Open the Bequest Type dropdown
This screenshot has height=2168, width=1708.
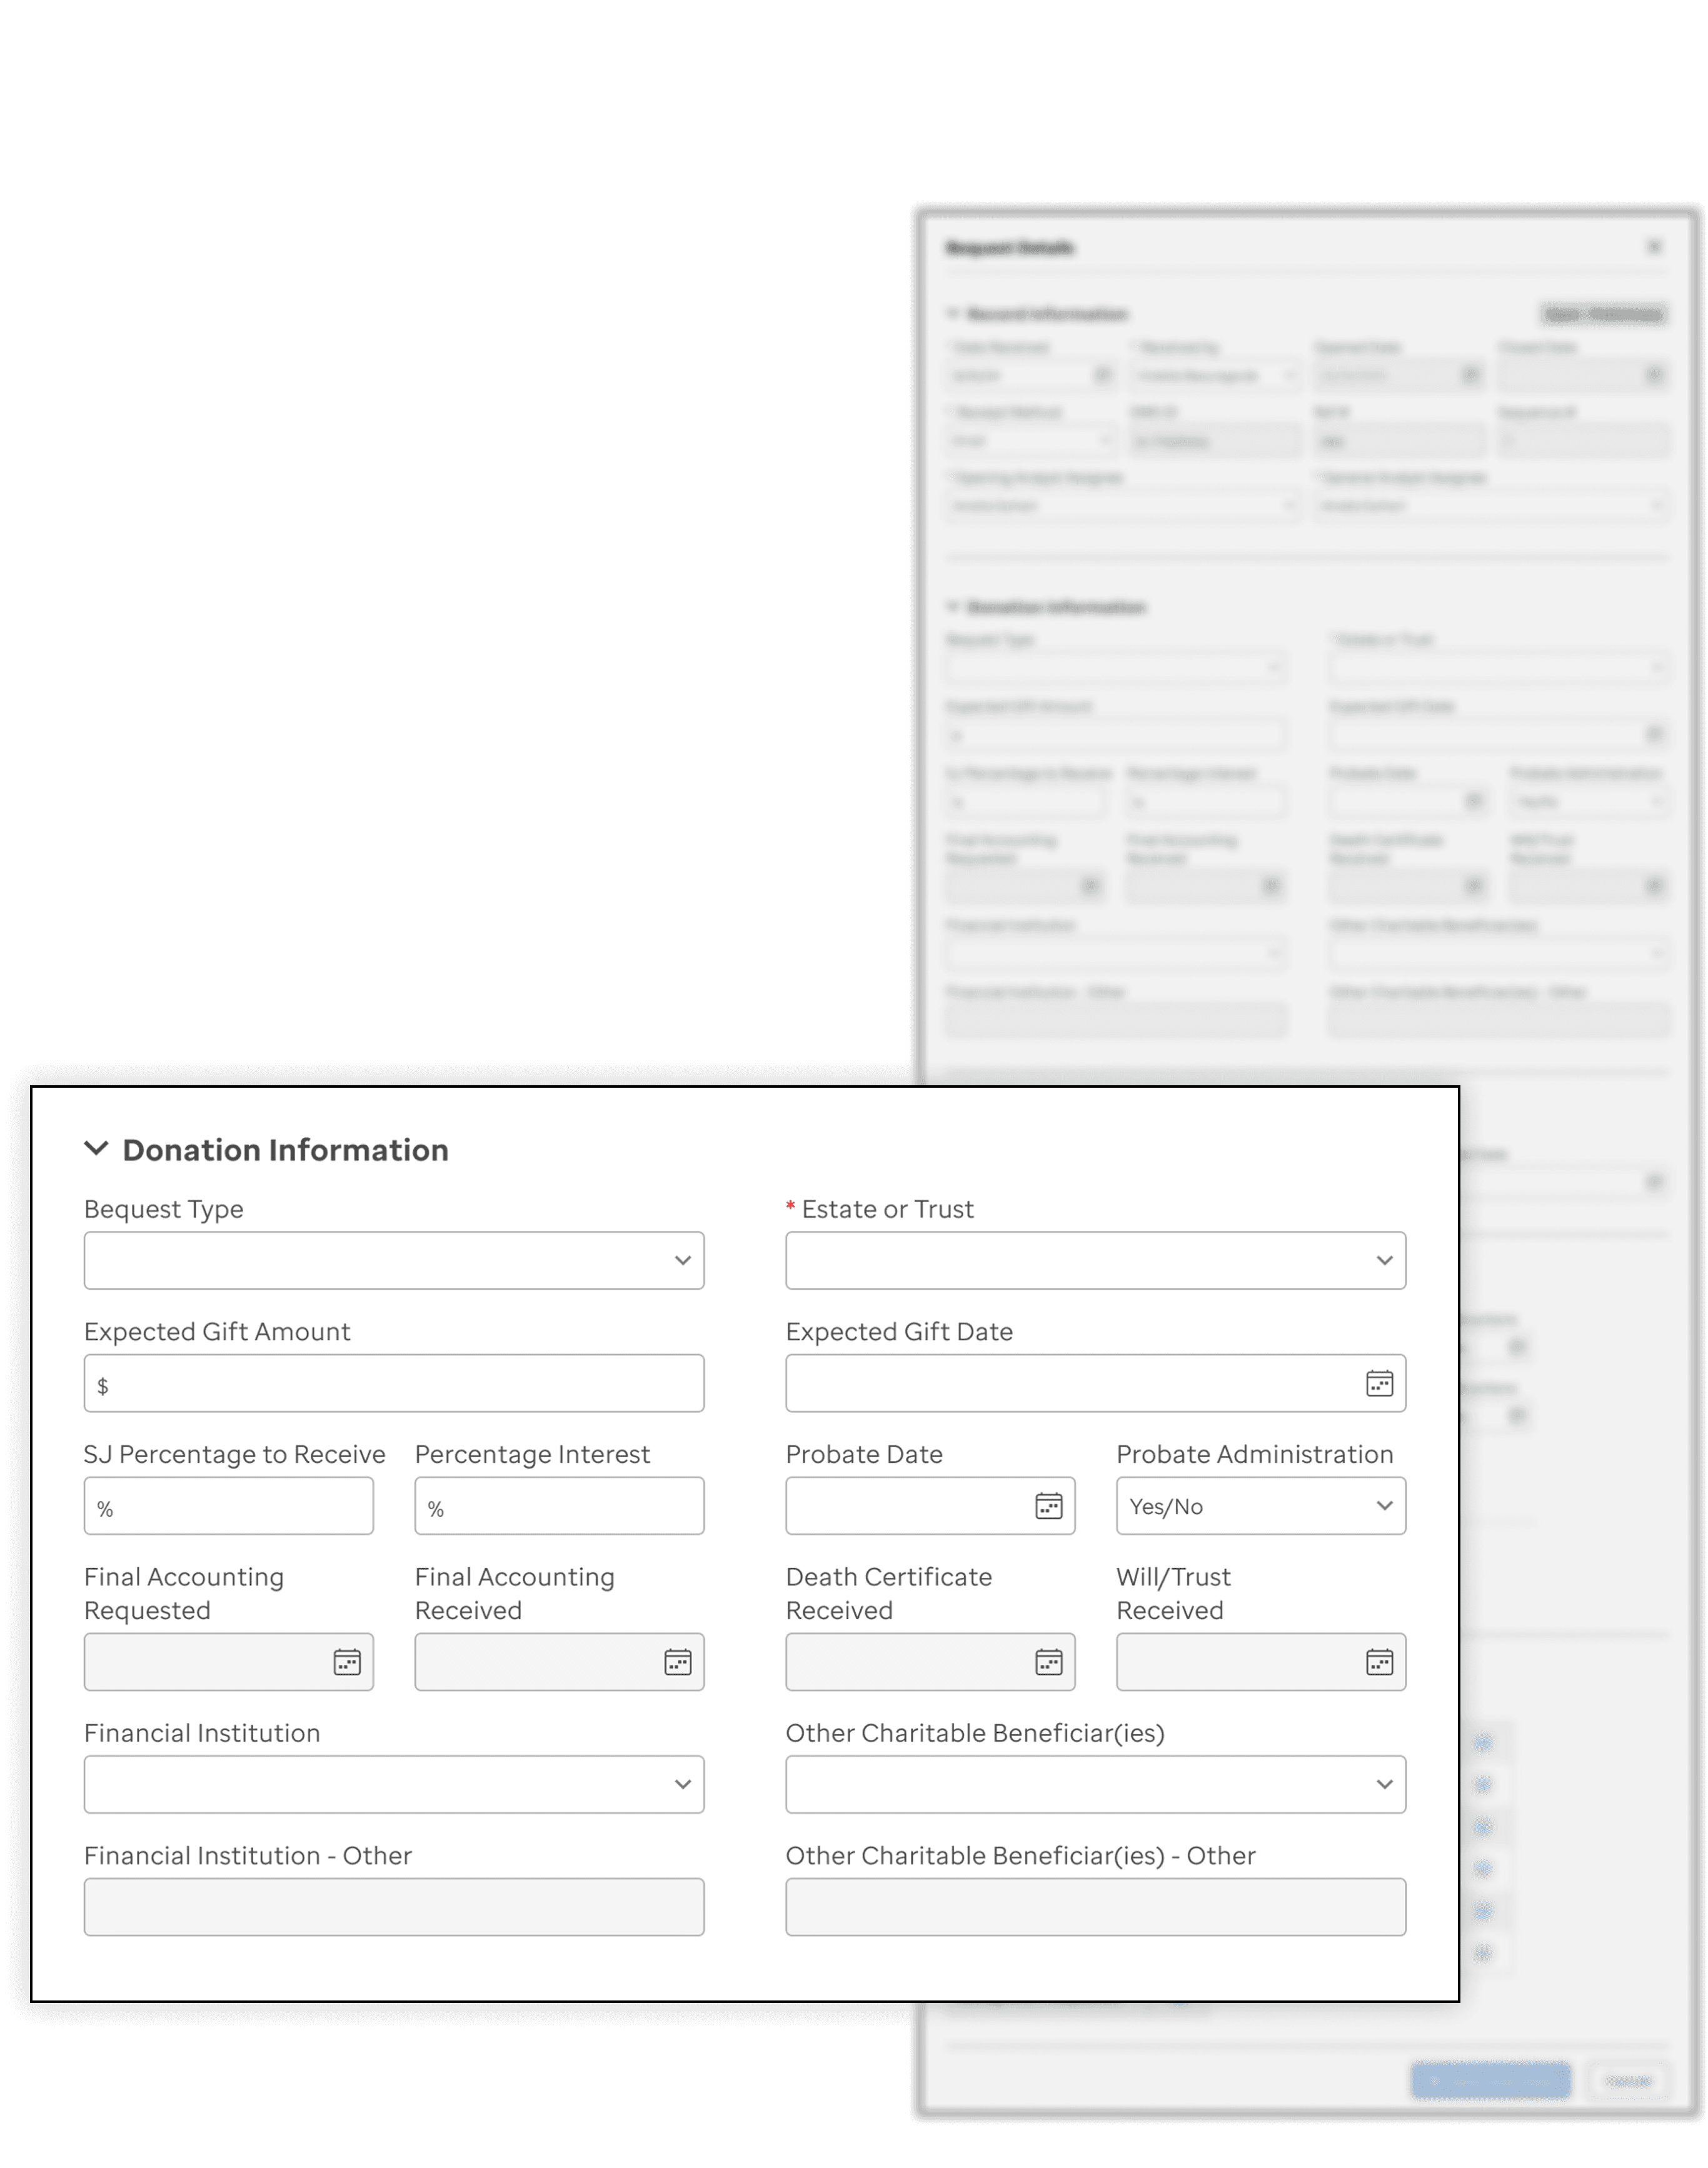tap(394, 1260)
